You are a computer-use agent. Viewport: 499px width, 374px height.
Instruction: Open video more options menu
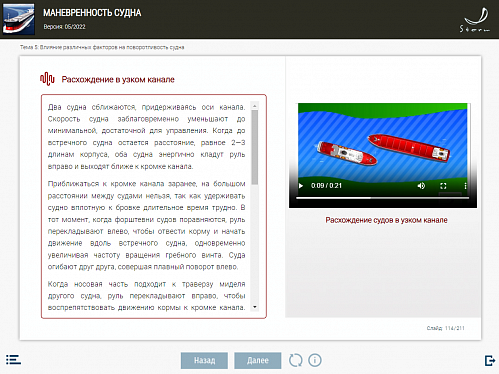tap(465, 186)
